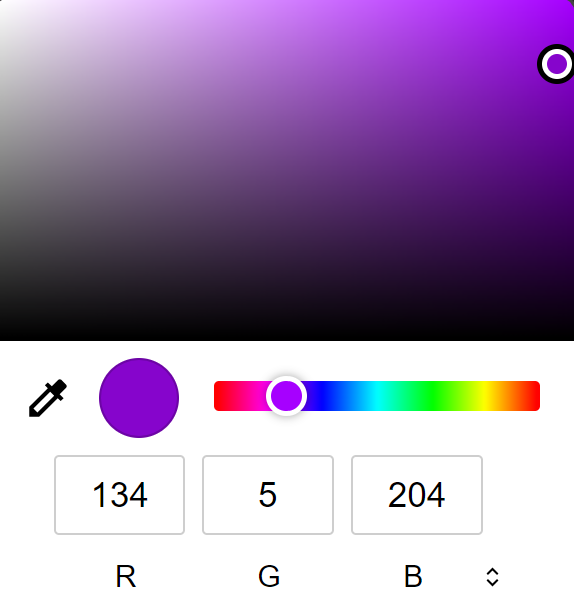The image size is (575, 610).
Task: Select the red value field showing 134
Action: click(x=119, y=495)
